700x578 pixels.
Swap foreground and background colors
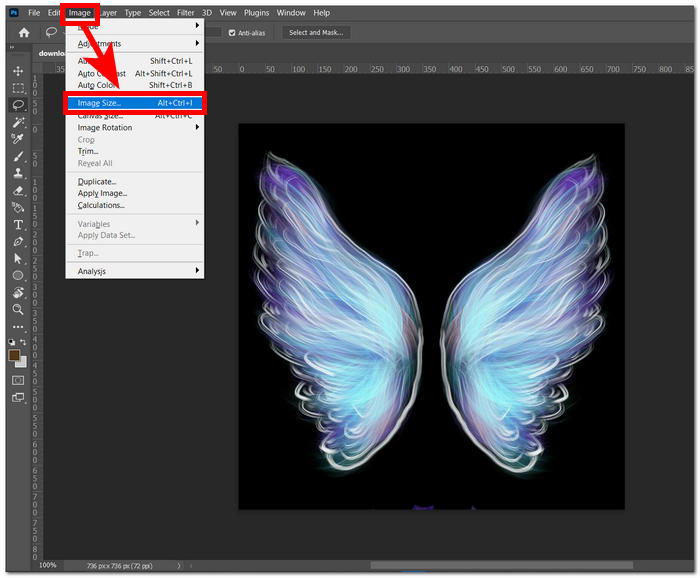[x=25, y=345]
